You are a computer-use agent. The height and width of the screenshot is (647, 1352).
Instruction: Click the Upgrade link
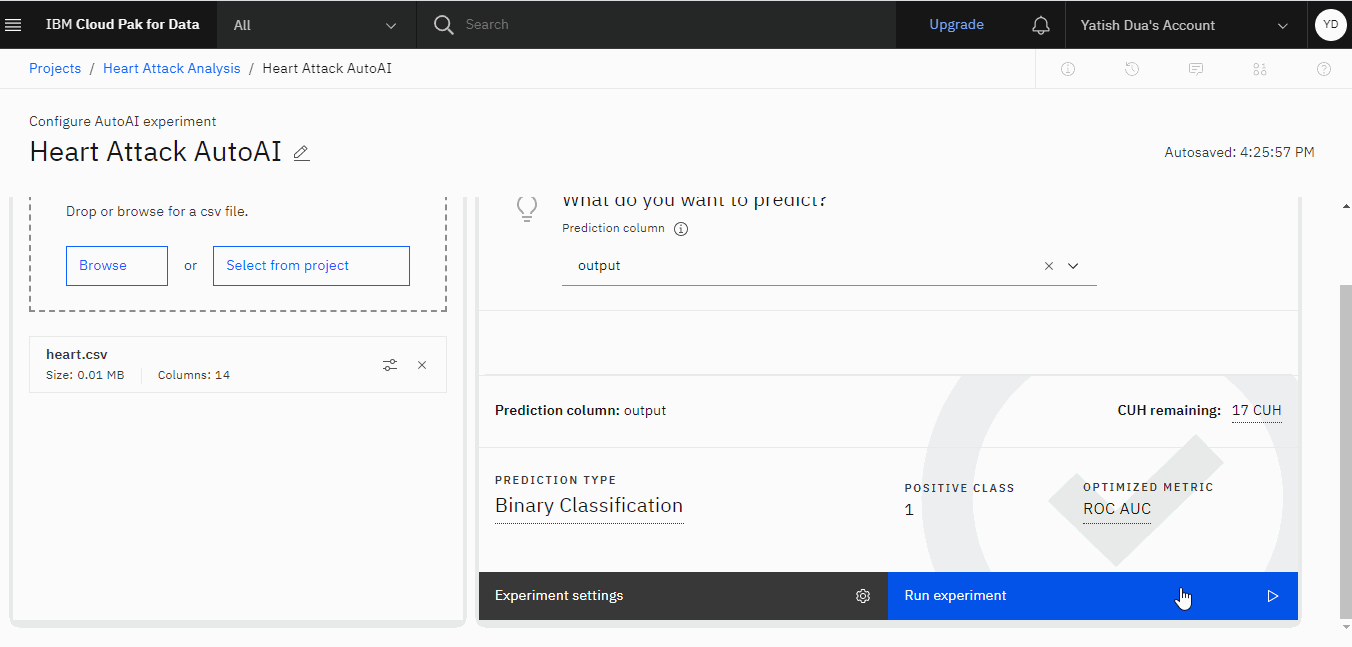click(956, 25)
